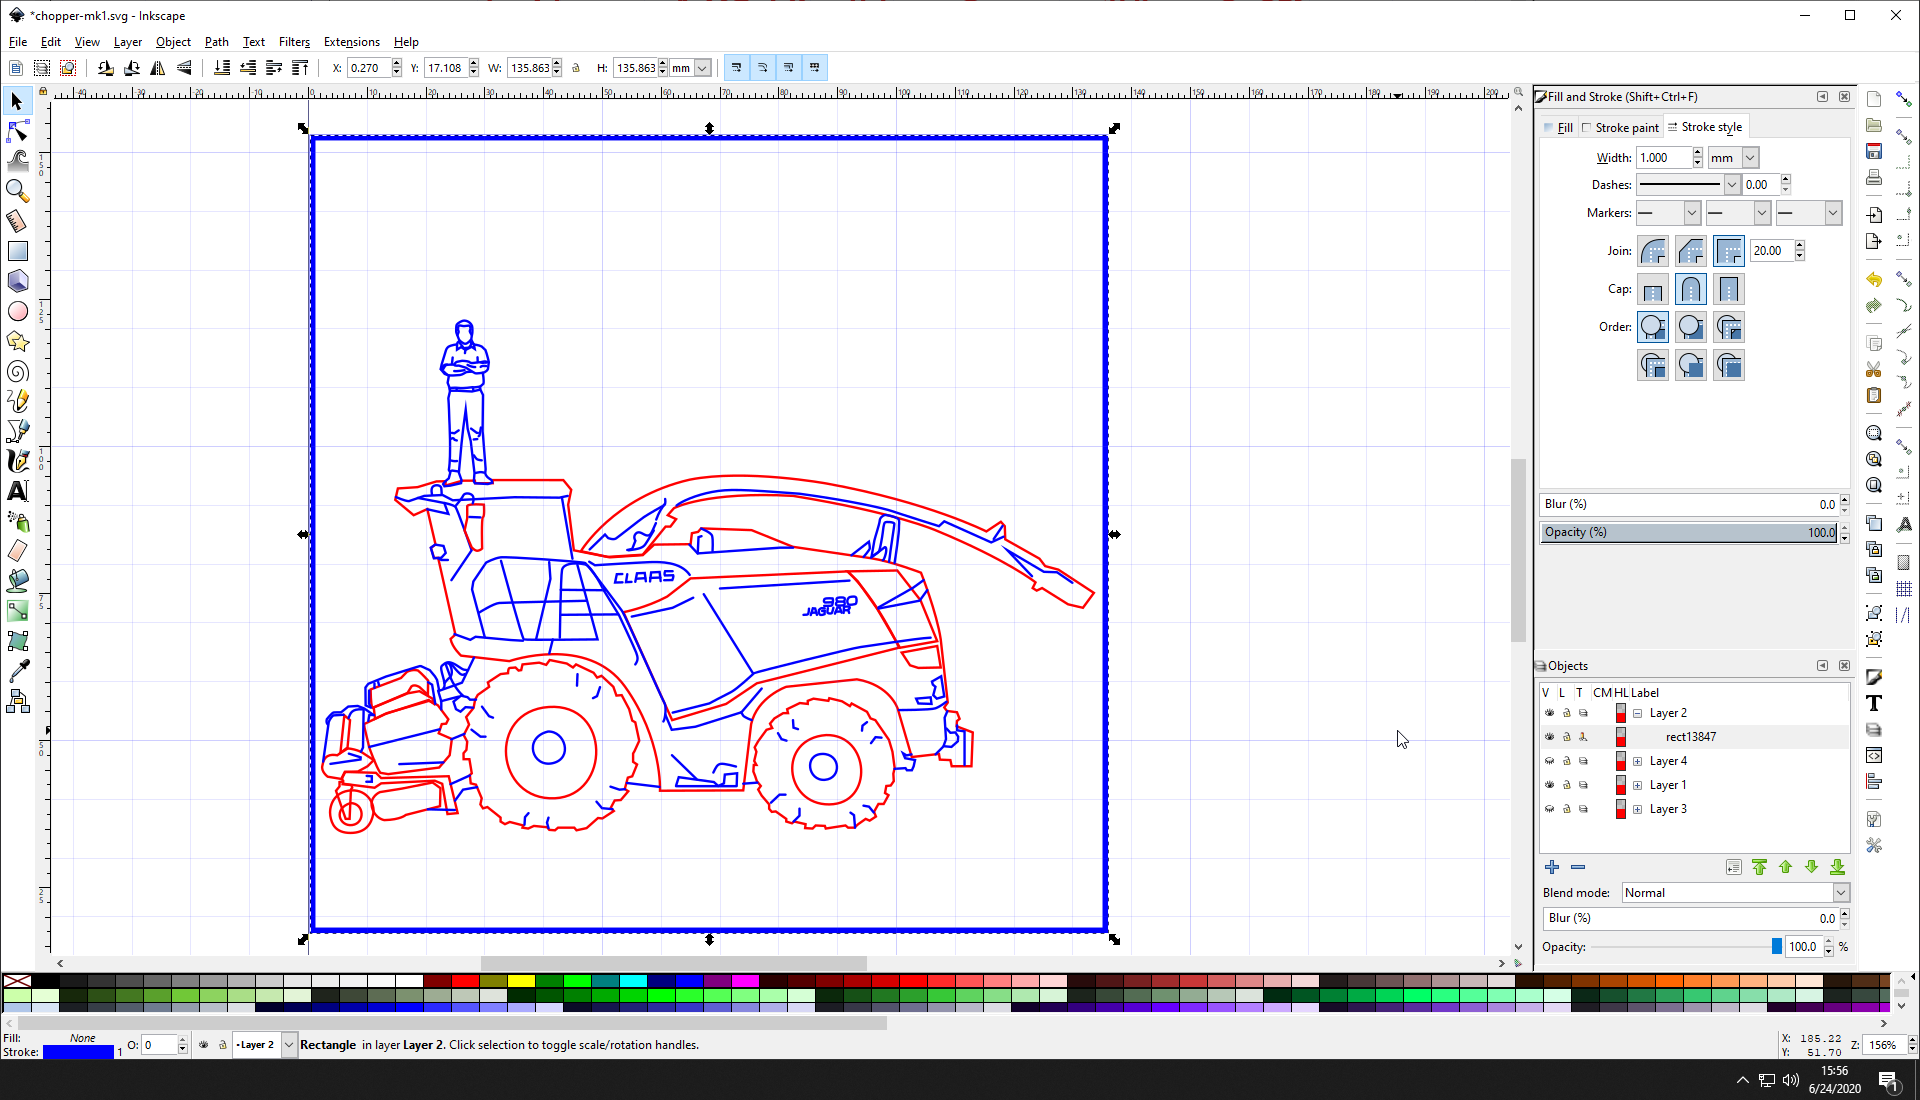1920x1100 pixels.
Task: Select the Calligraphy tool
Action: (17, 461)
